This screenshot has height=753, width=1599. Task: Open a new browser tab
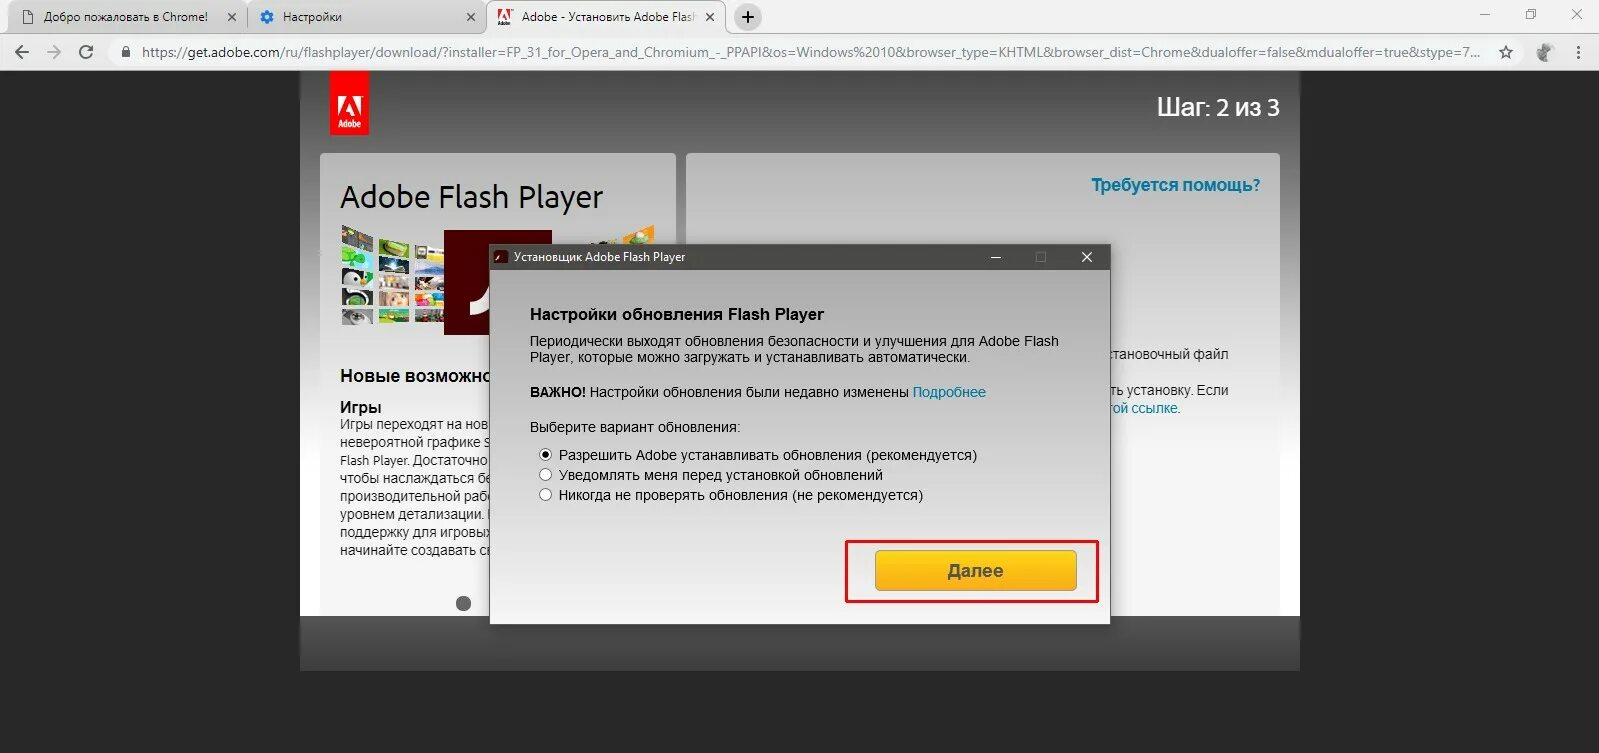[747, 17]
